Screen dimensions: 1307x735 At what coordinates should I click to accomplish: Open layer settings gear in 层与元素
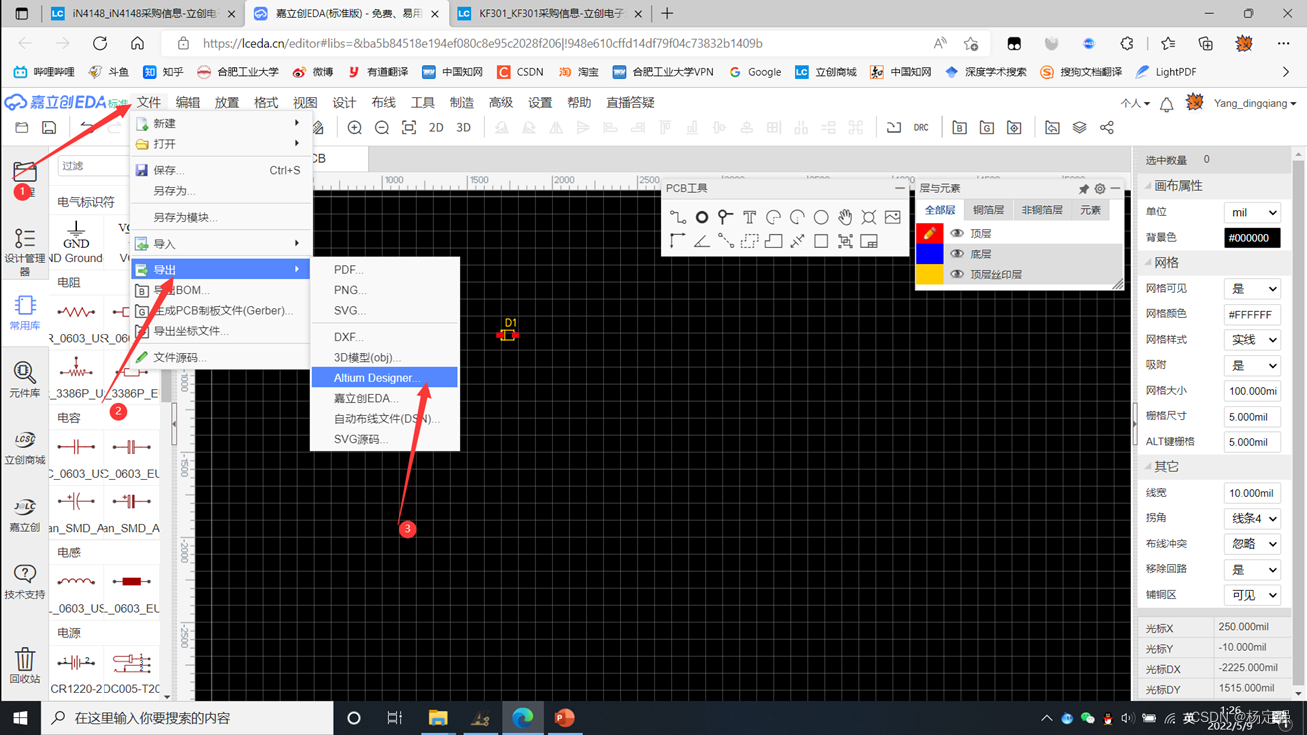point(1100,188)
